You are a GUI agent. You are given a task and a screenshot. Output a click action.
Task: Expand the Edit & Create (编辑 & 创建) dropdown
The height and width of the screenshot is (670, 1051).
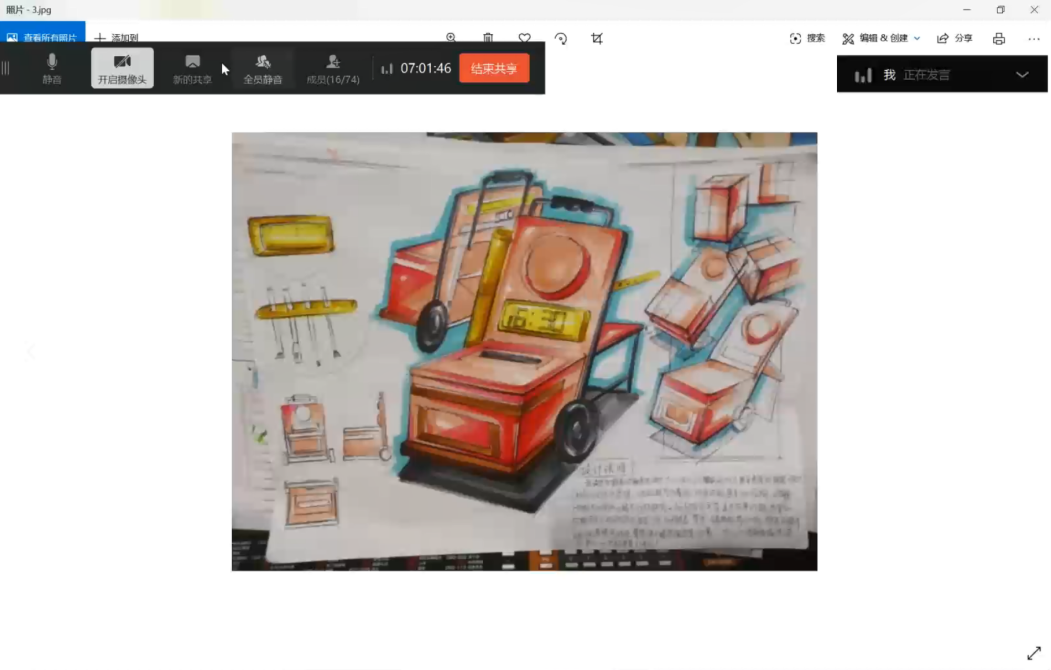click(881, 38)
